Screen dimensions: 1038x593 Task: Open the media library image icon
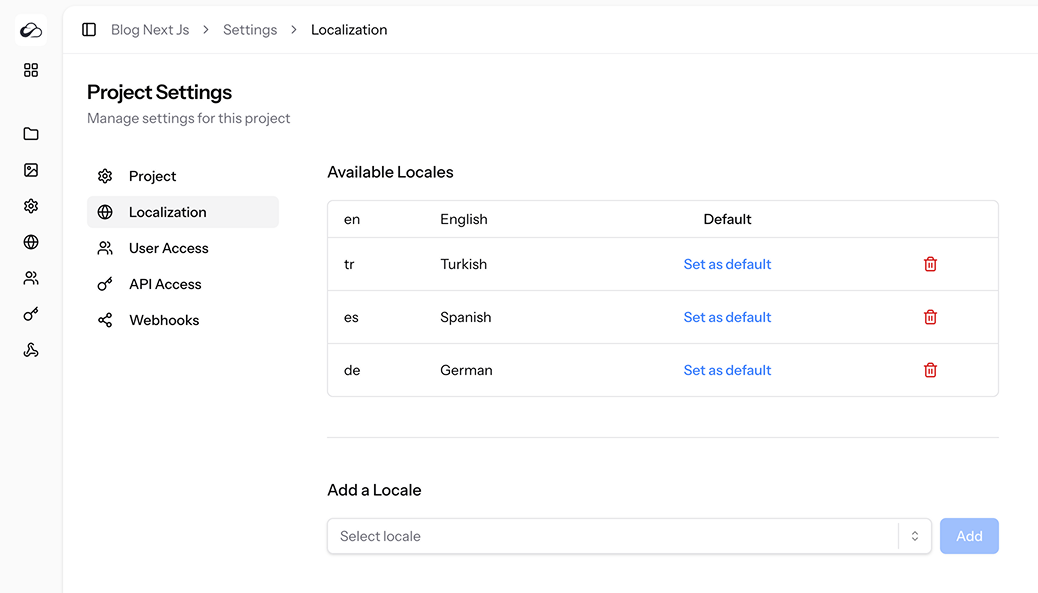click(x=30, y=169)
